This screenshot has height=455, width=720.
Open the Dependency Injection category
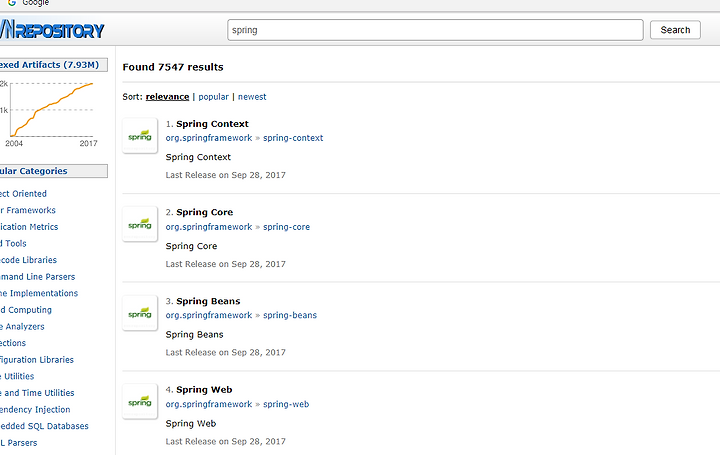35,410
